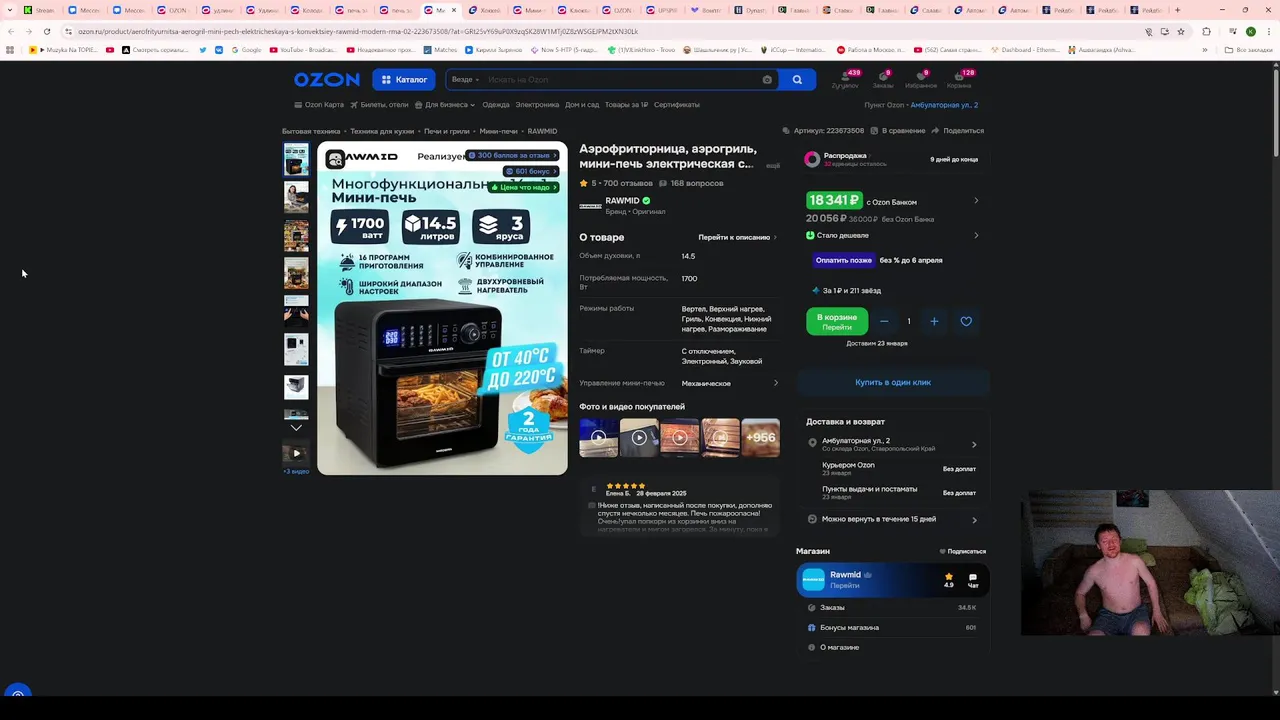Open the +956 customer photos tile
Screen dimensions: 1280x720
(760, 437)
